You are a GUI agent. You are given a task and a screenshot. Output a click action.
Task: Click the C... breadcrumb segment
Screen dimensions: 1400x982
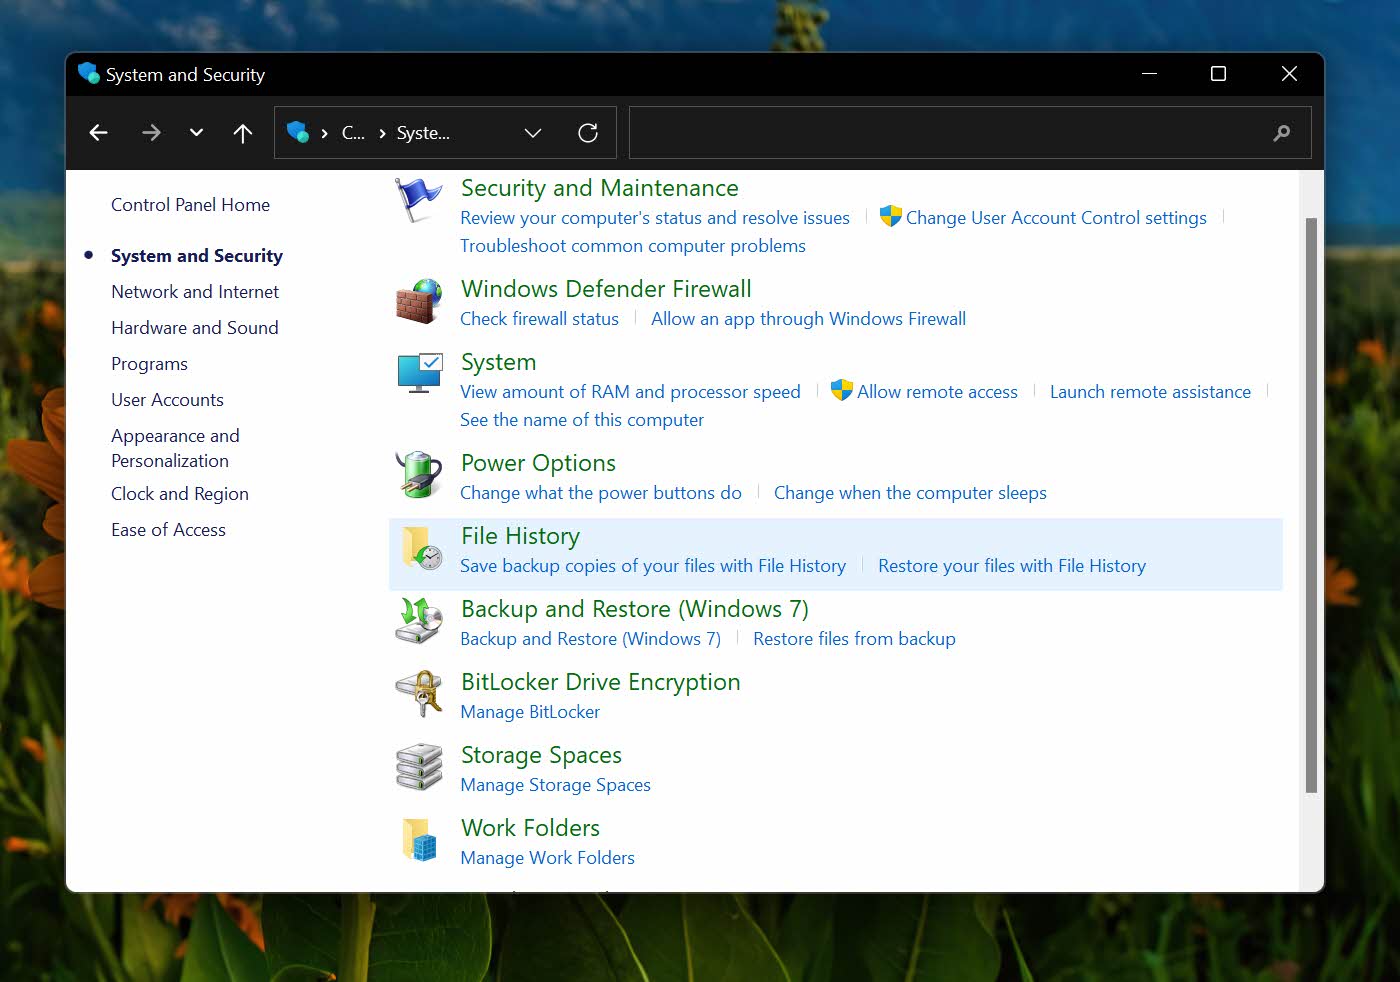[353, 133]
